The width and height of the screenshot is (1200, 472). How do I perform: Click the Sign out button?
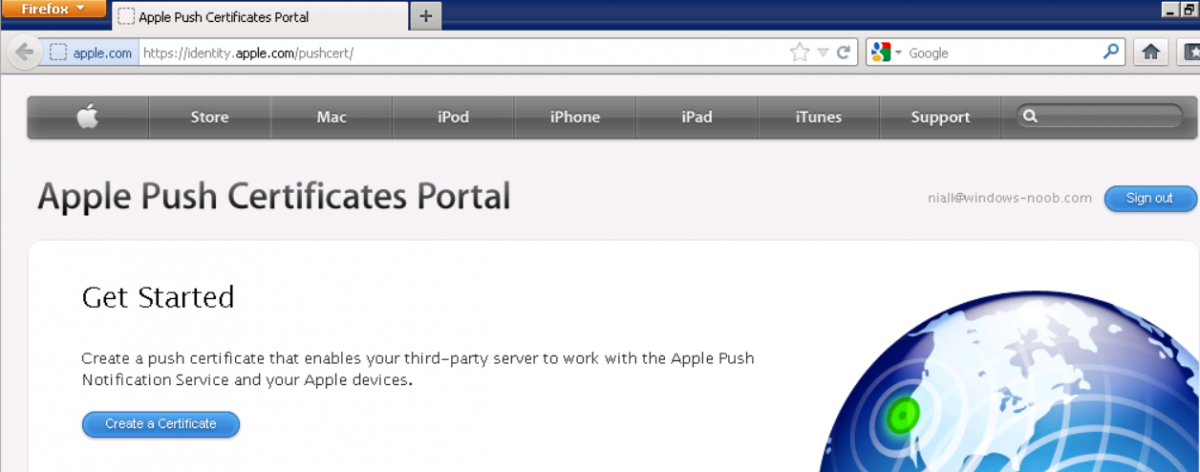pyautogui.click(x=1150, y=198)
